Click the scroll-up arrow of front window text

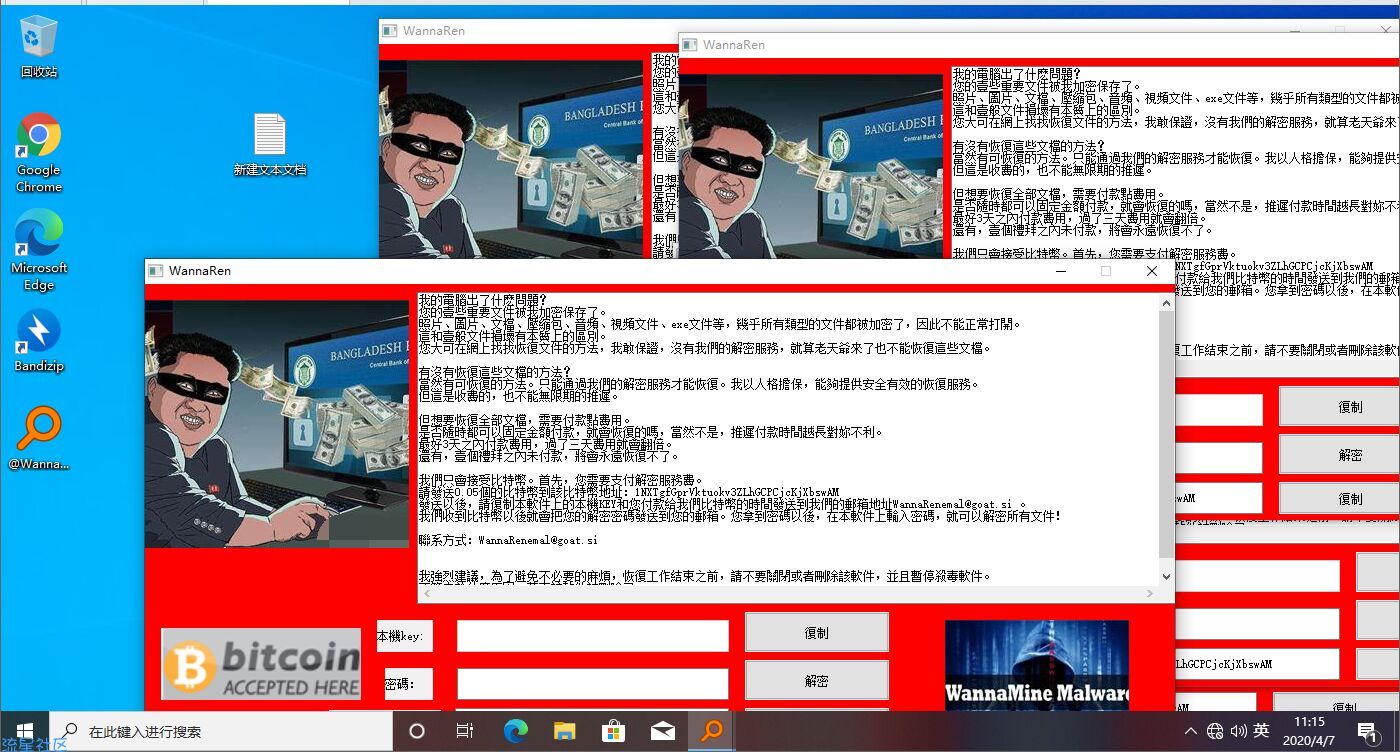1166,302
